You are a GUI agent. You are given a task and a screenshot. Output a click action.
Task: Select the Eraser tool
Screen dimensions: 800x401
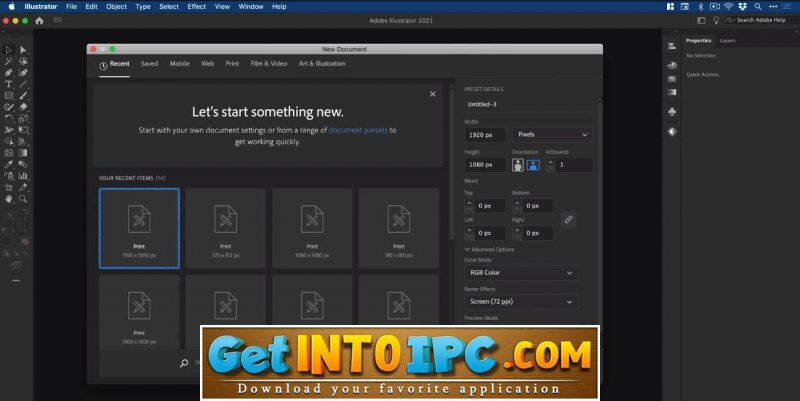tap(23, 107)
